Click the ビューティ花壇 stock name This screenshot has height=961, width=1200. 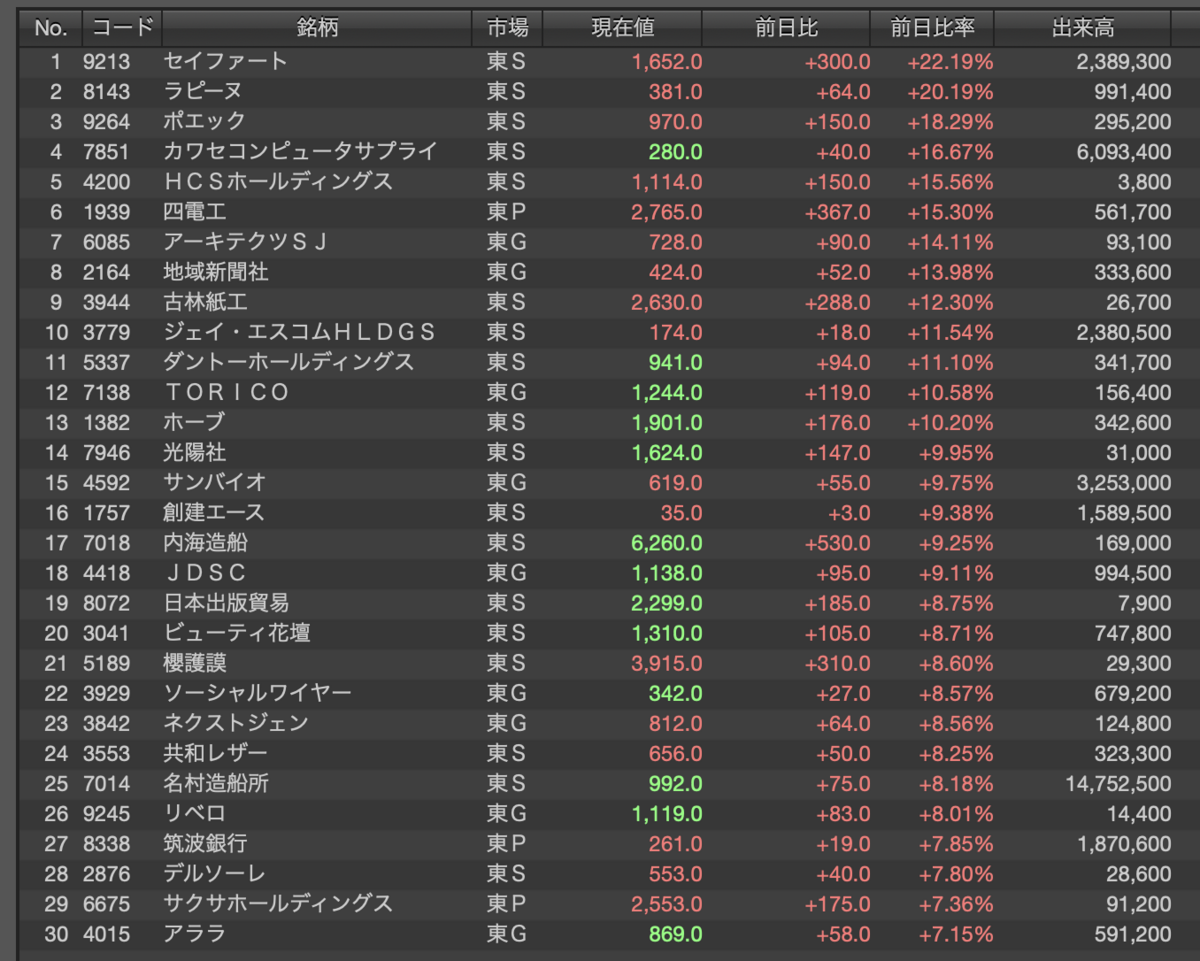tap(237, 633)
